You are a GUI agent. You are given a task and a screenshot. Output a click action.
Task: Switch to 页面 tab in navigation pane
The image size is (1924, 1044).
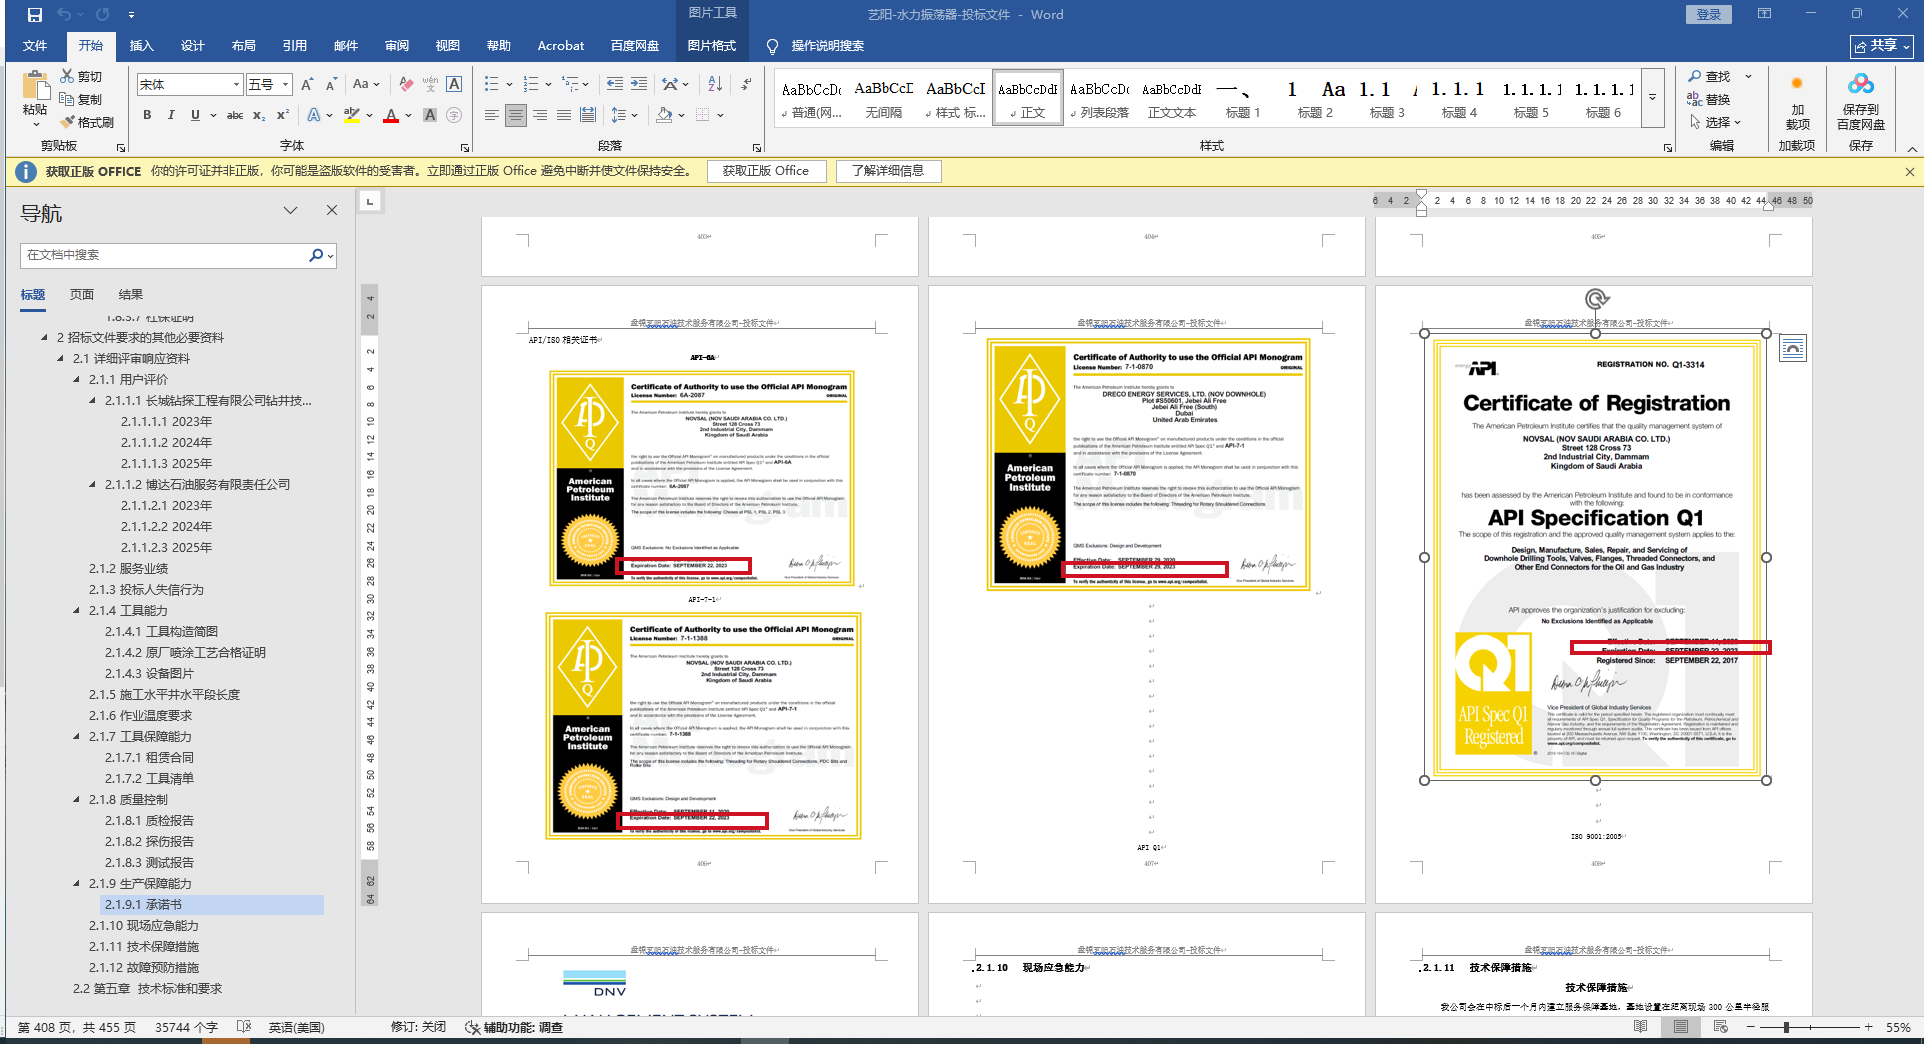tap(82, 295)
